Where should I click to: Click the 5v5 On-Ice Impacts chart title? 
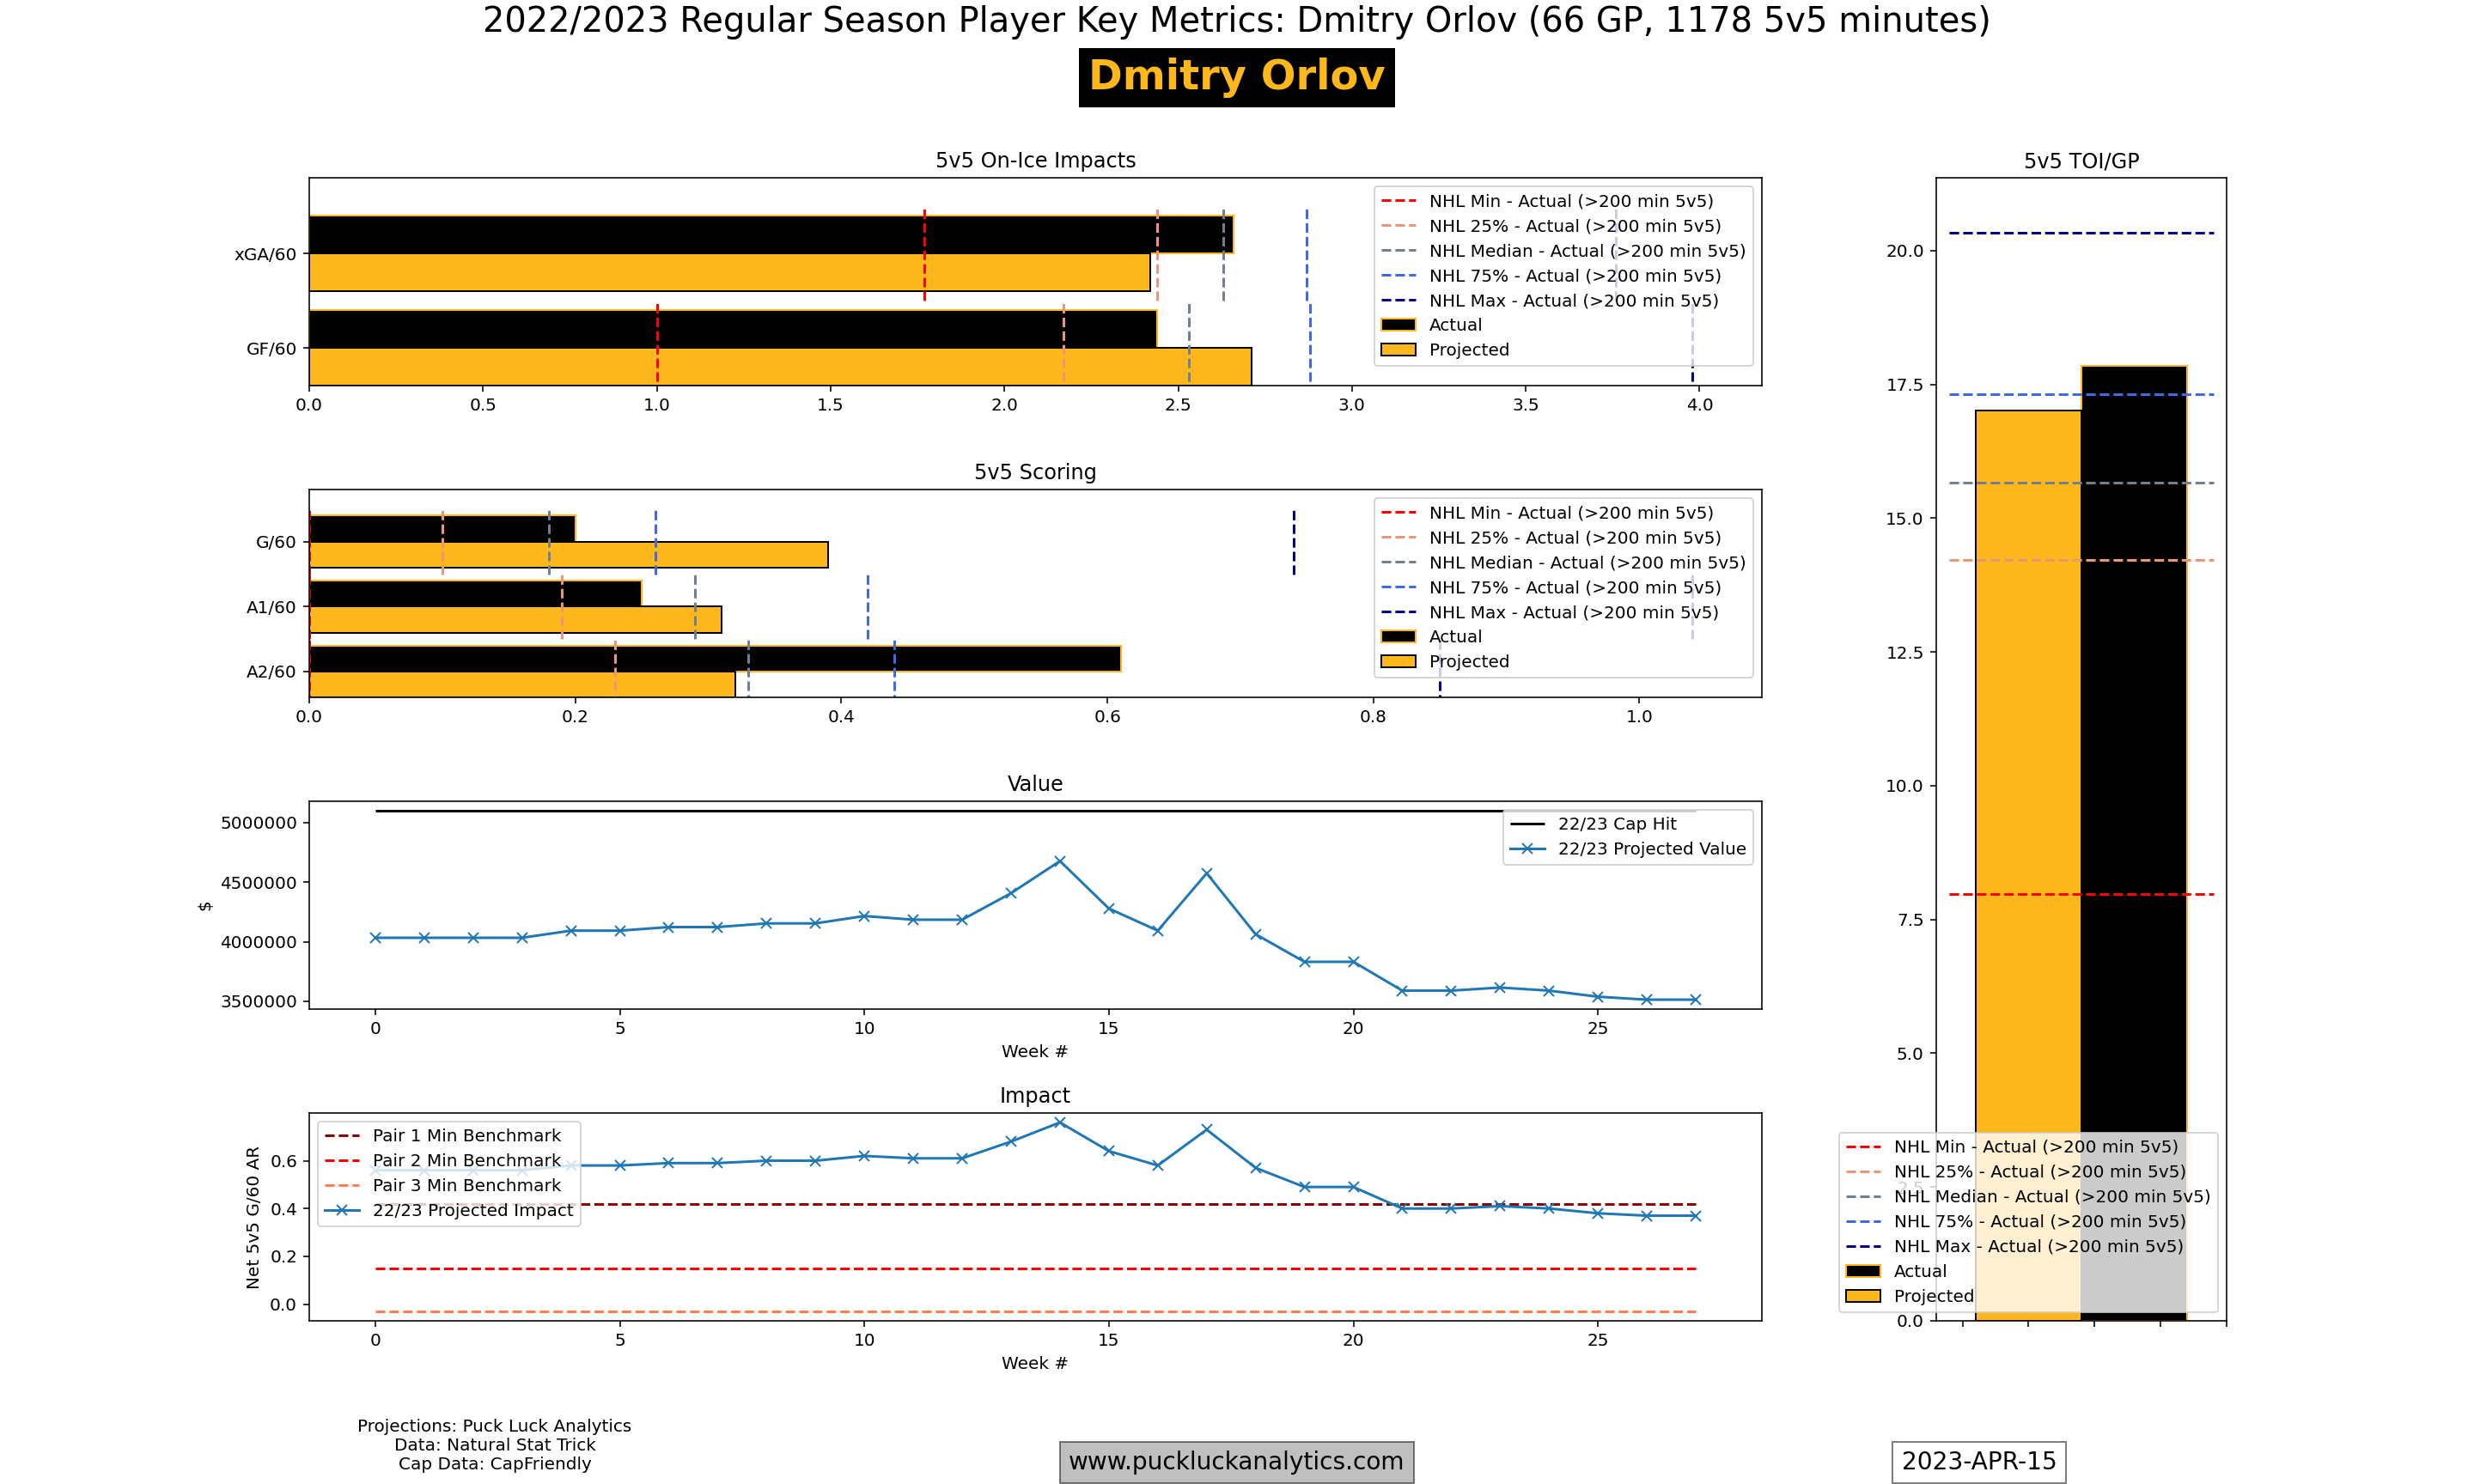pyautogui.click(x=1035, y=160)
